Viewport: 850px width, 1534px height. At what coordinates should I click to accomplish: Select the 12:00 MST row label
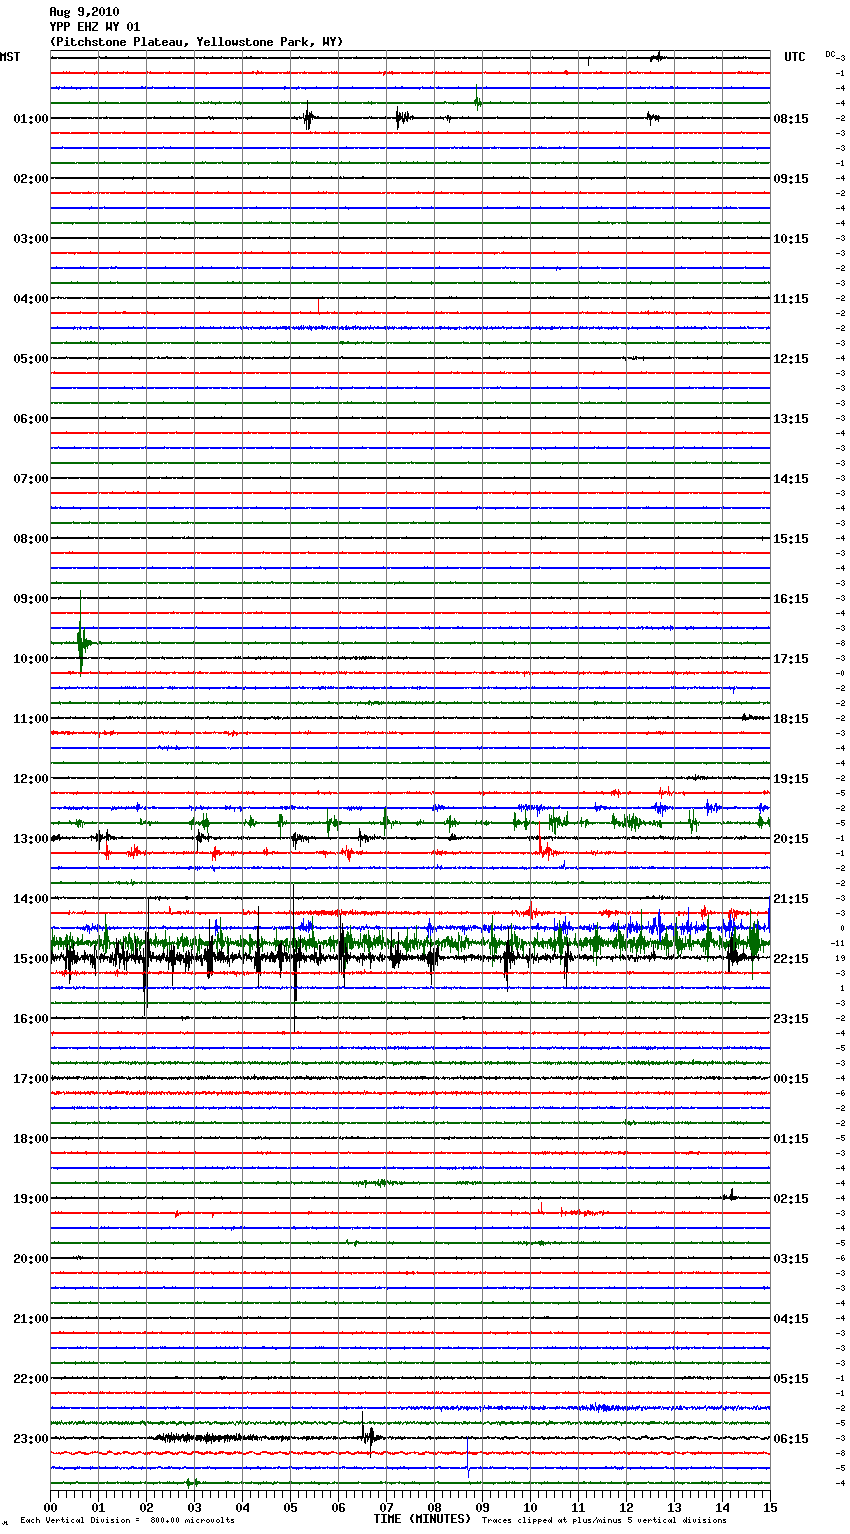[31, 779]
